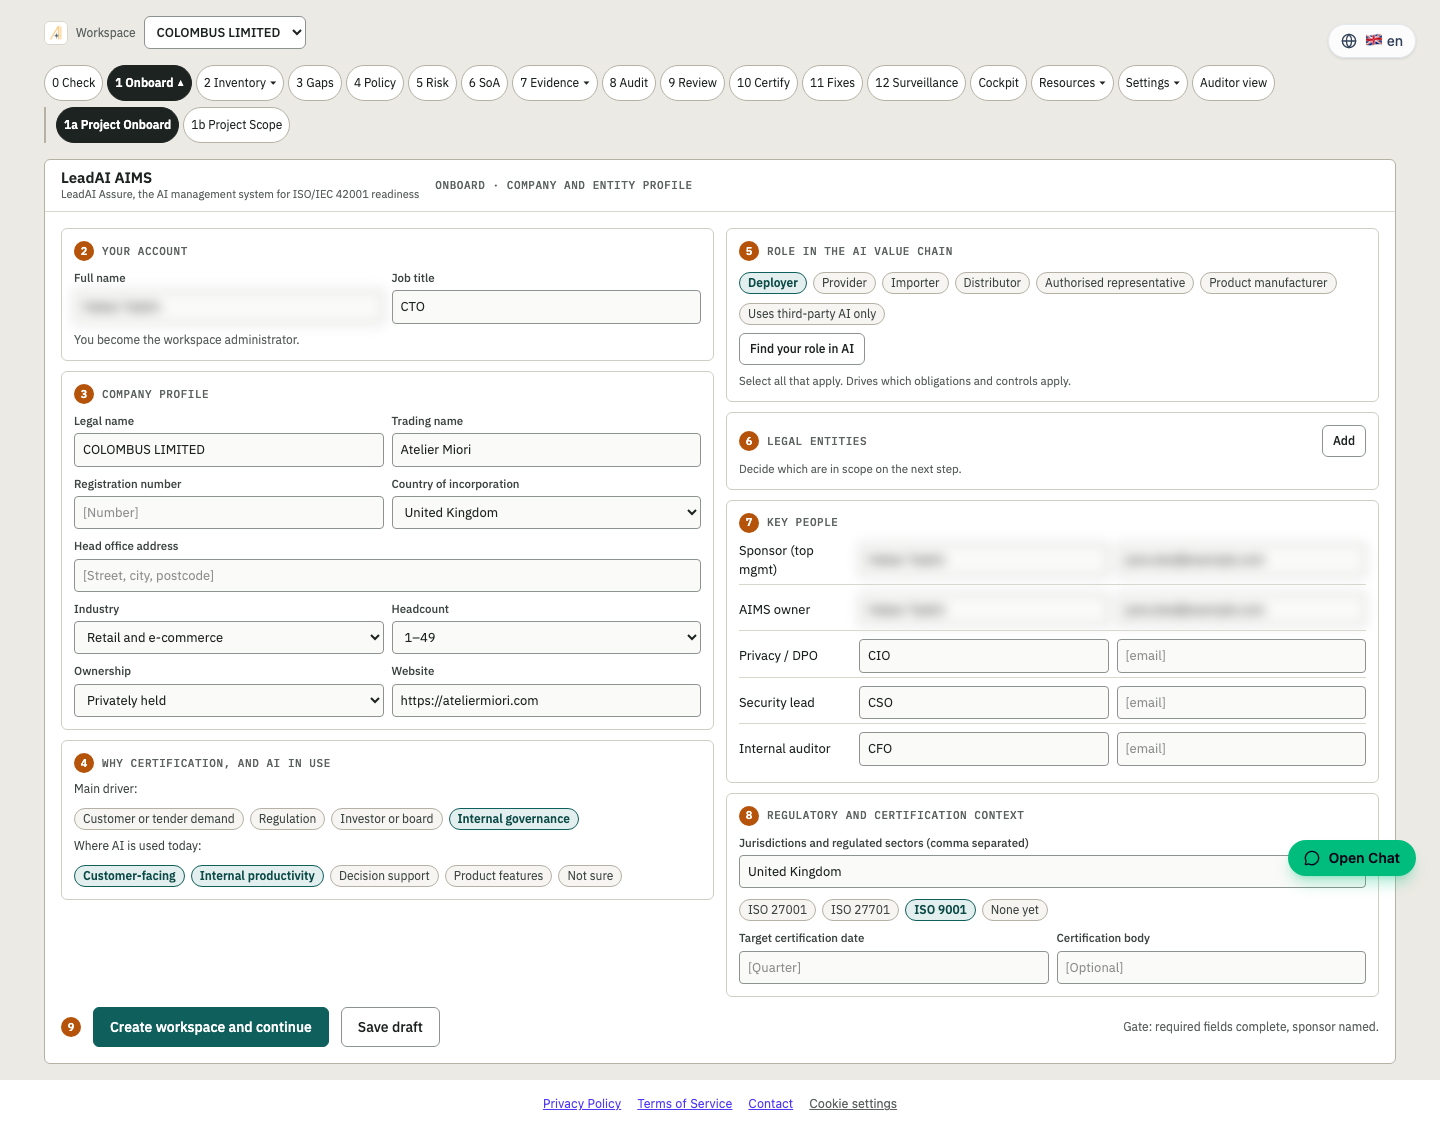
Task: Toggle the Deployer role chip
Action: (773, 283)
